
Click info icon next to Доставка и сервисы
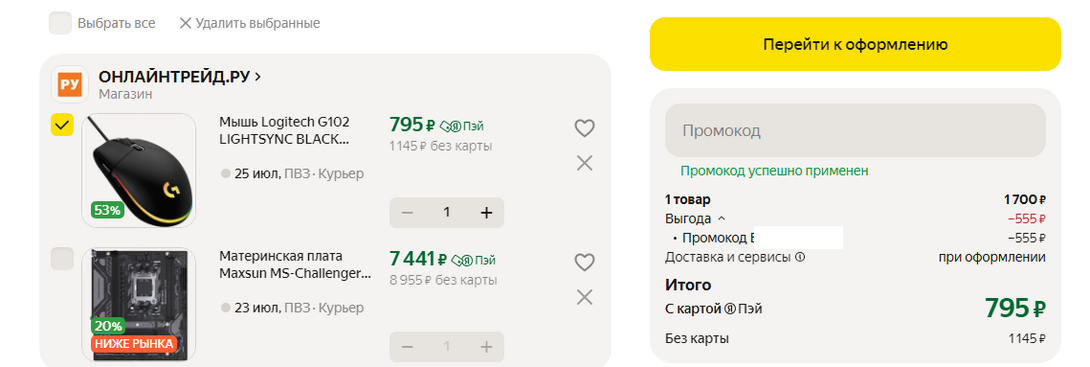tap(800, 258)
